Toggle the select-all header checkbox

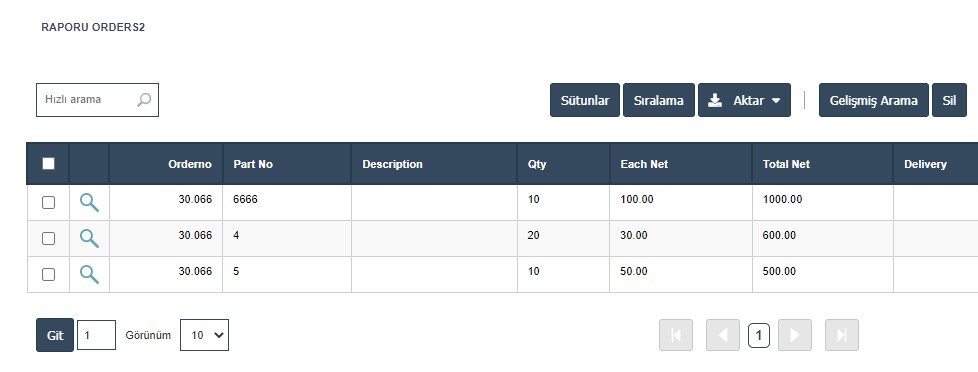pos(48,164)
